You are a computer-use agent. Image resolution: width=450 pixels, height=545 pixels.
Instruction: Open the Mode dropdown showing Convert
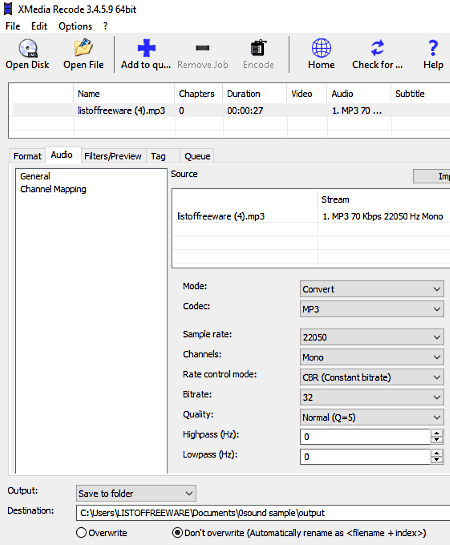372,289
